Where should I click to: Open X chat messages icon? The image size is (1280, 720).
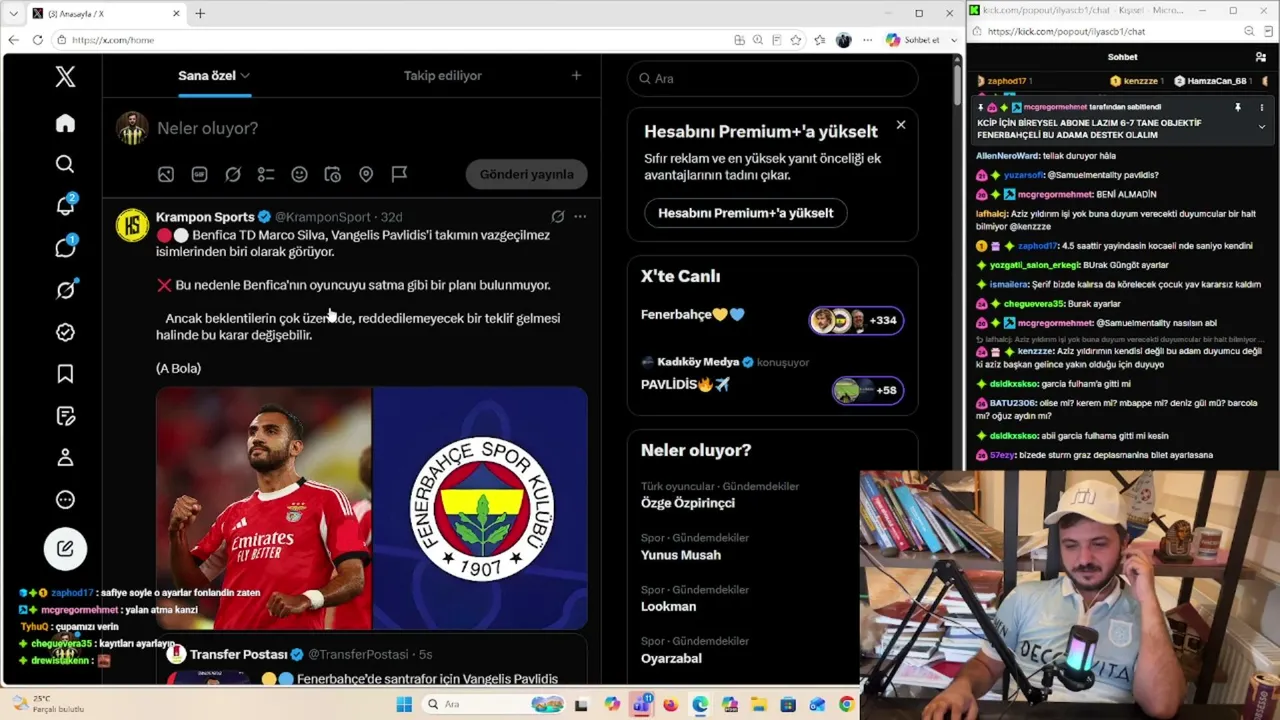(65, 247)
